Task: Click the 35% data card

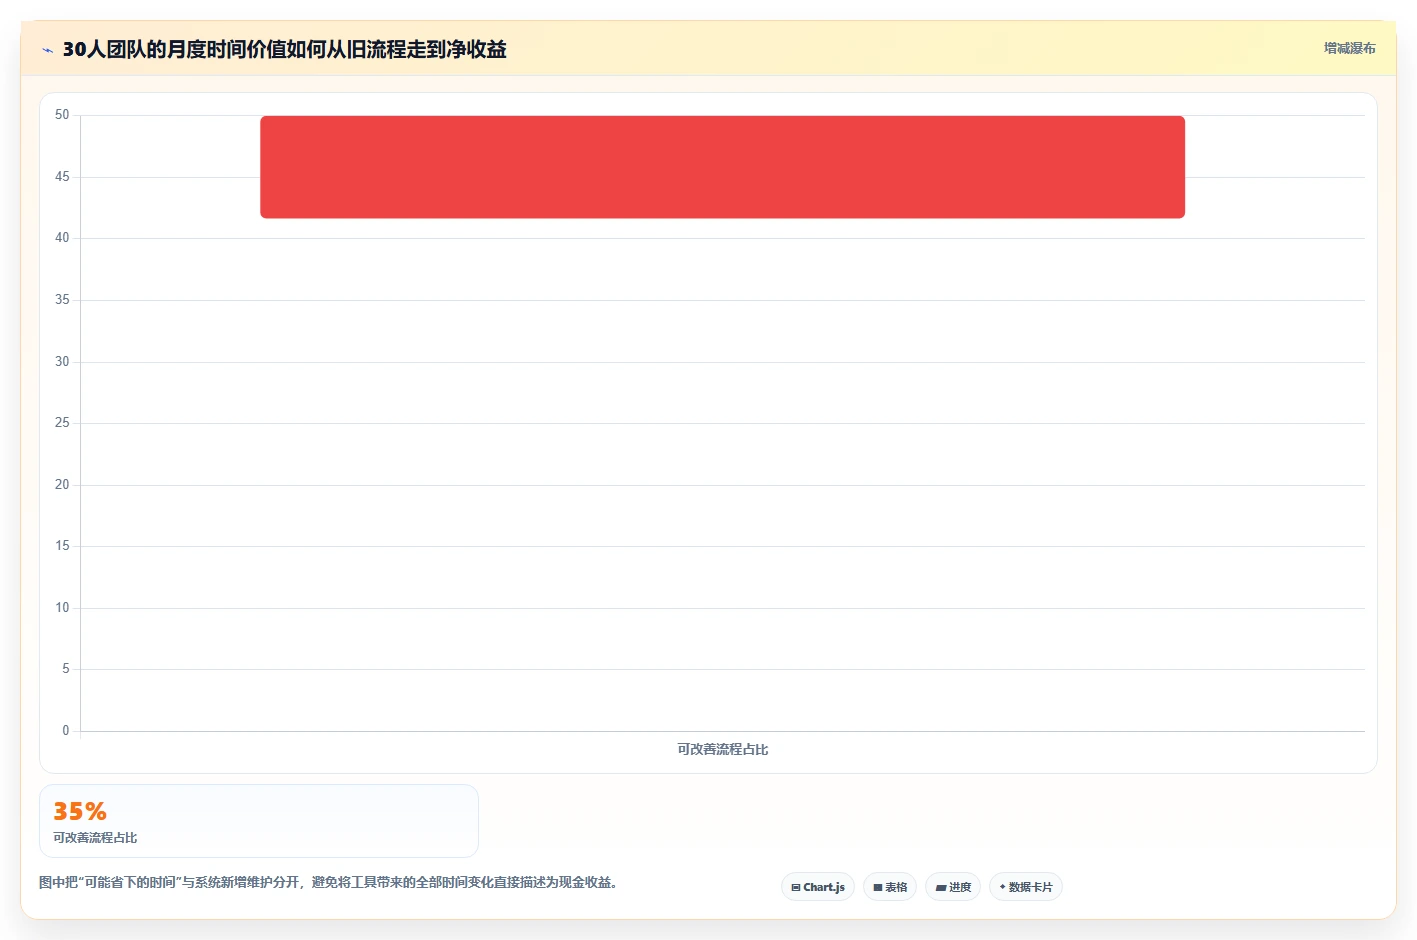Action: point(259,821)
